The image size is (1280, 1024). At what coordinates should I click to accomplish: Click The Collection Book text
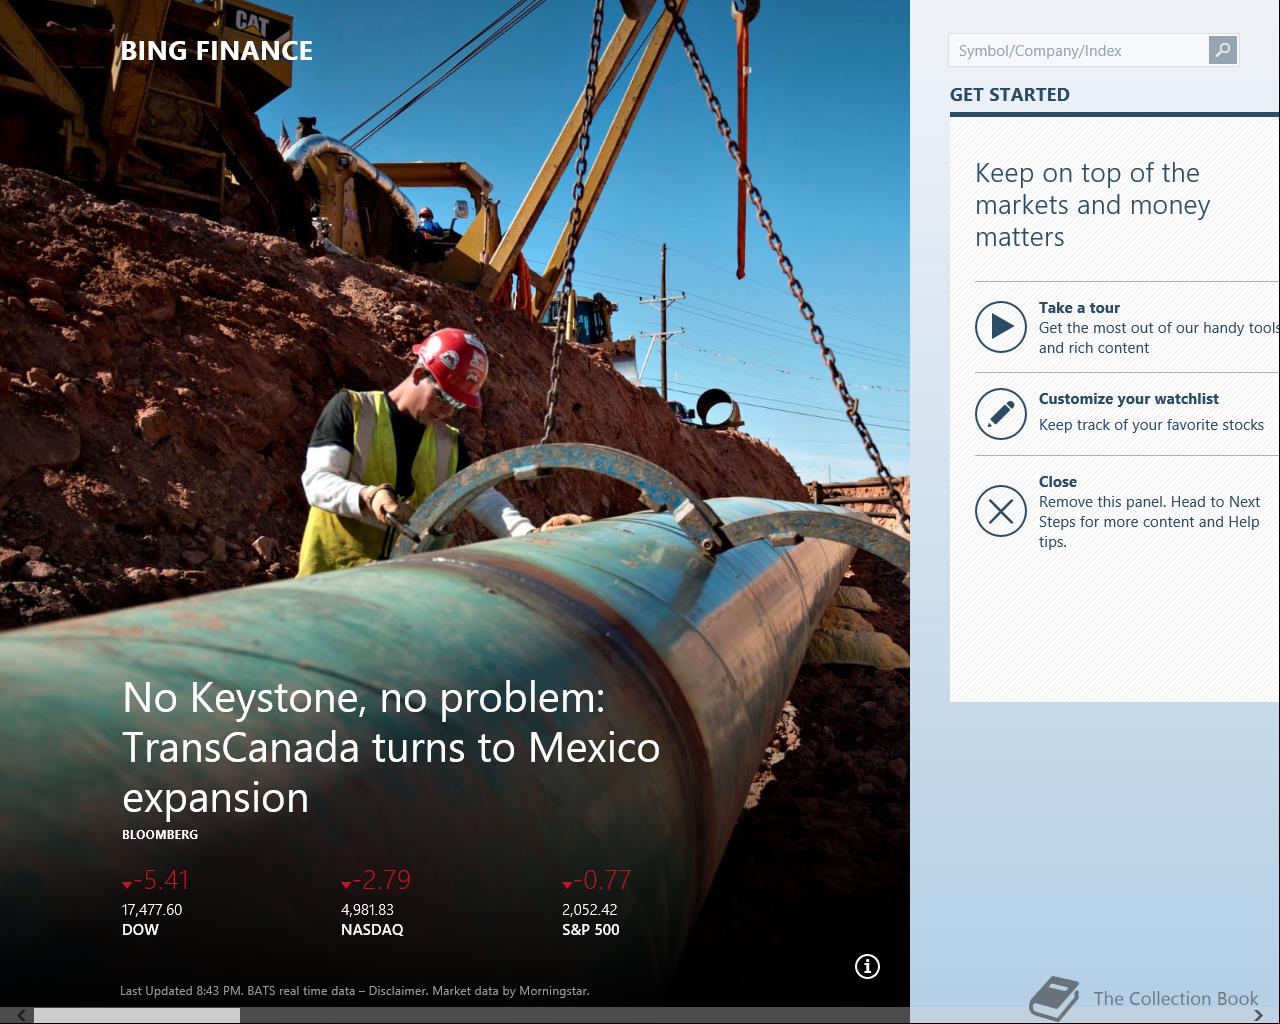point(1176,998)
